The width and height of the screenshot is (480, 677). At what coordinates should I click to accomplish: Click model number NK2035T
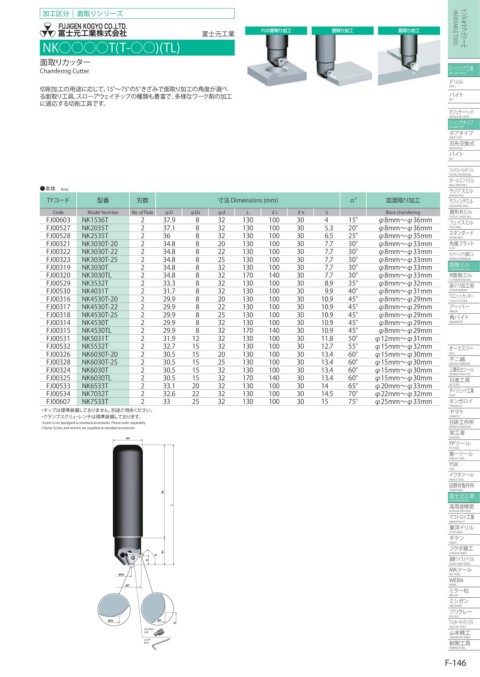tap(95, 228)
